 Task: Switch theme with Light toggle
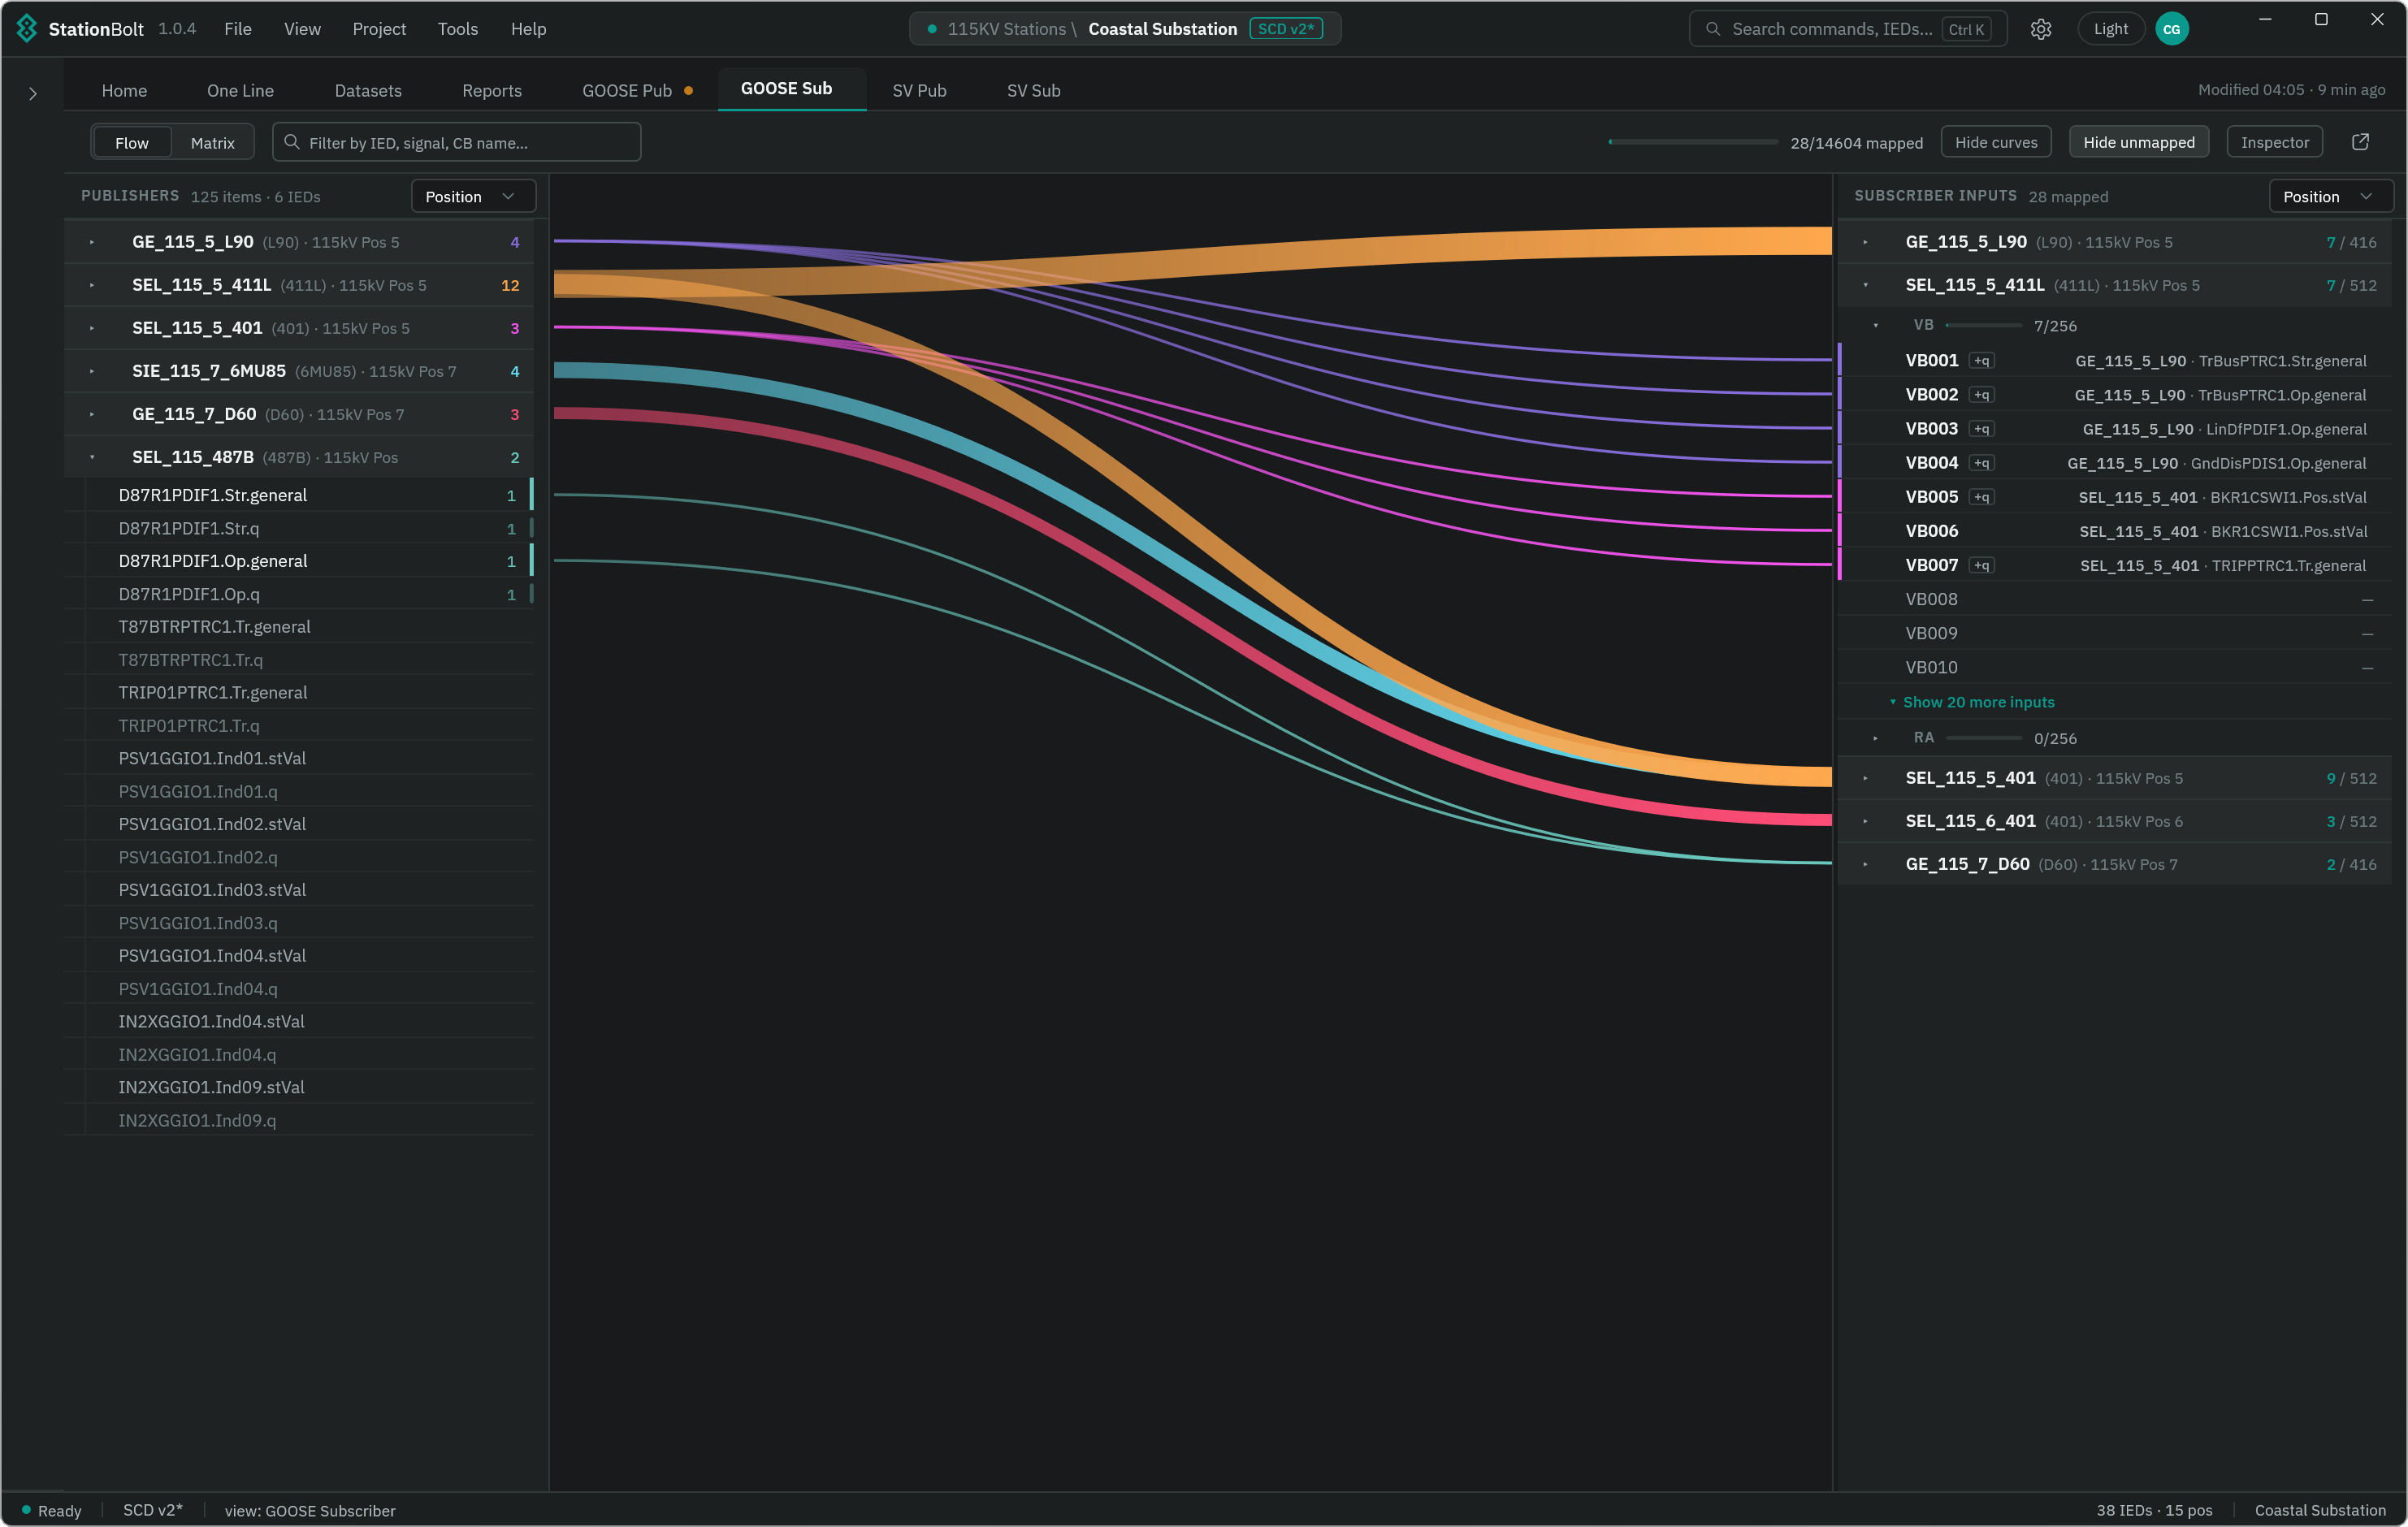[2110, 29]
